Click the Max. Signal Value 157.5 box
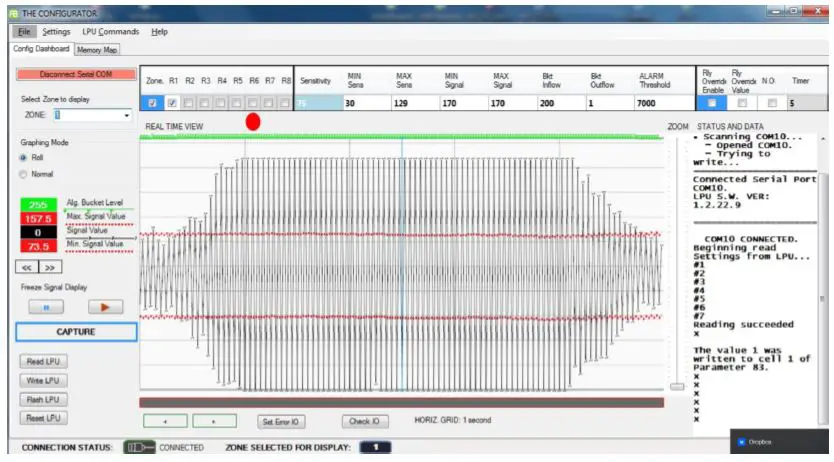 38,219
